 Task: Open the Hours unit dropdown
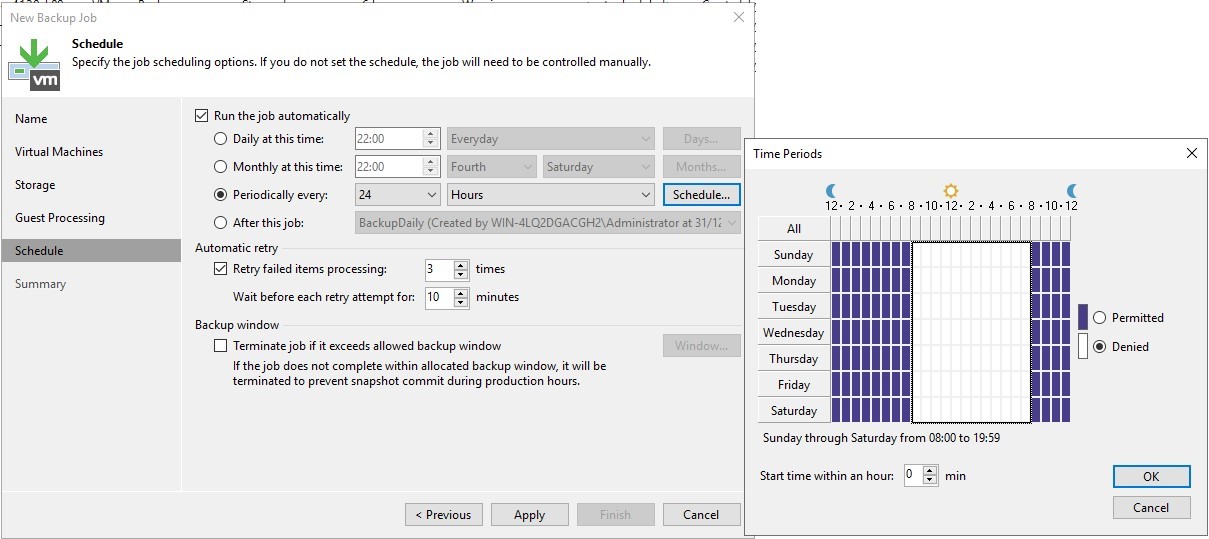(551, 195)
